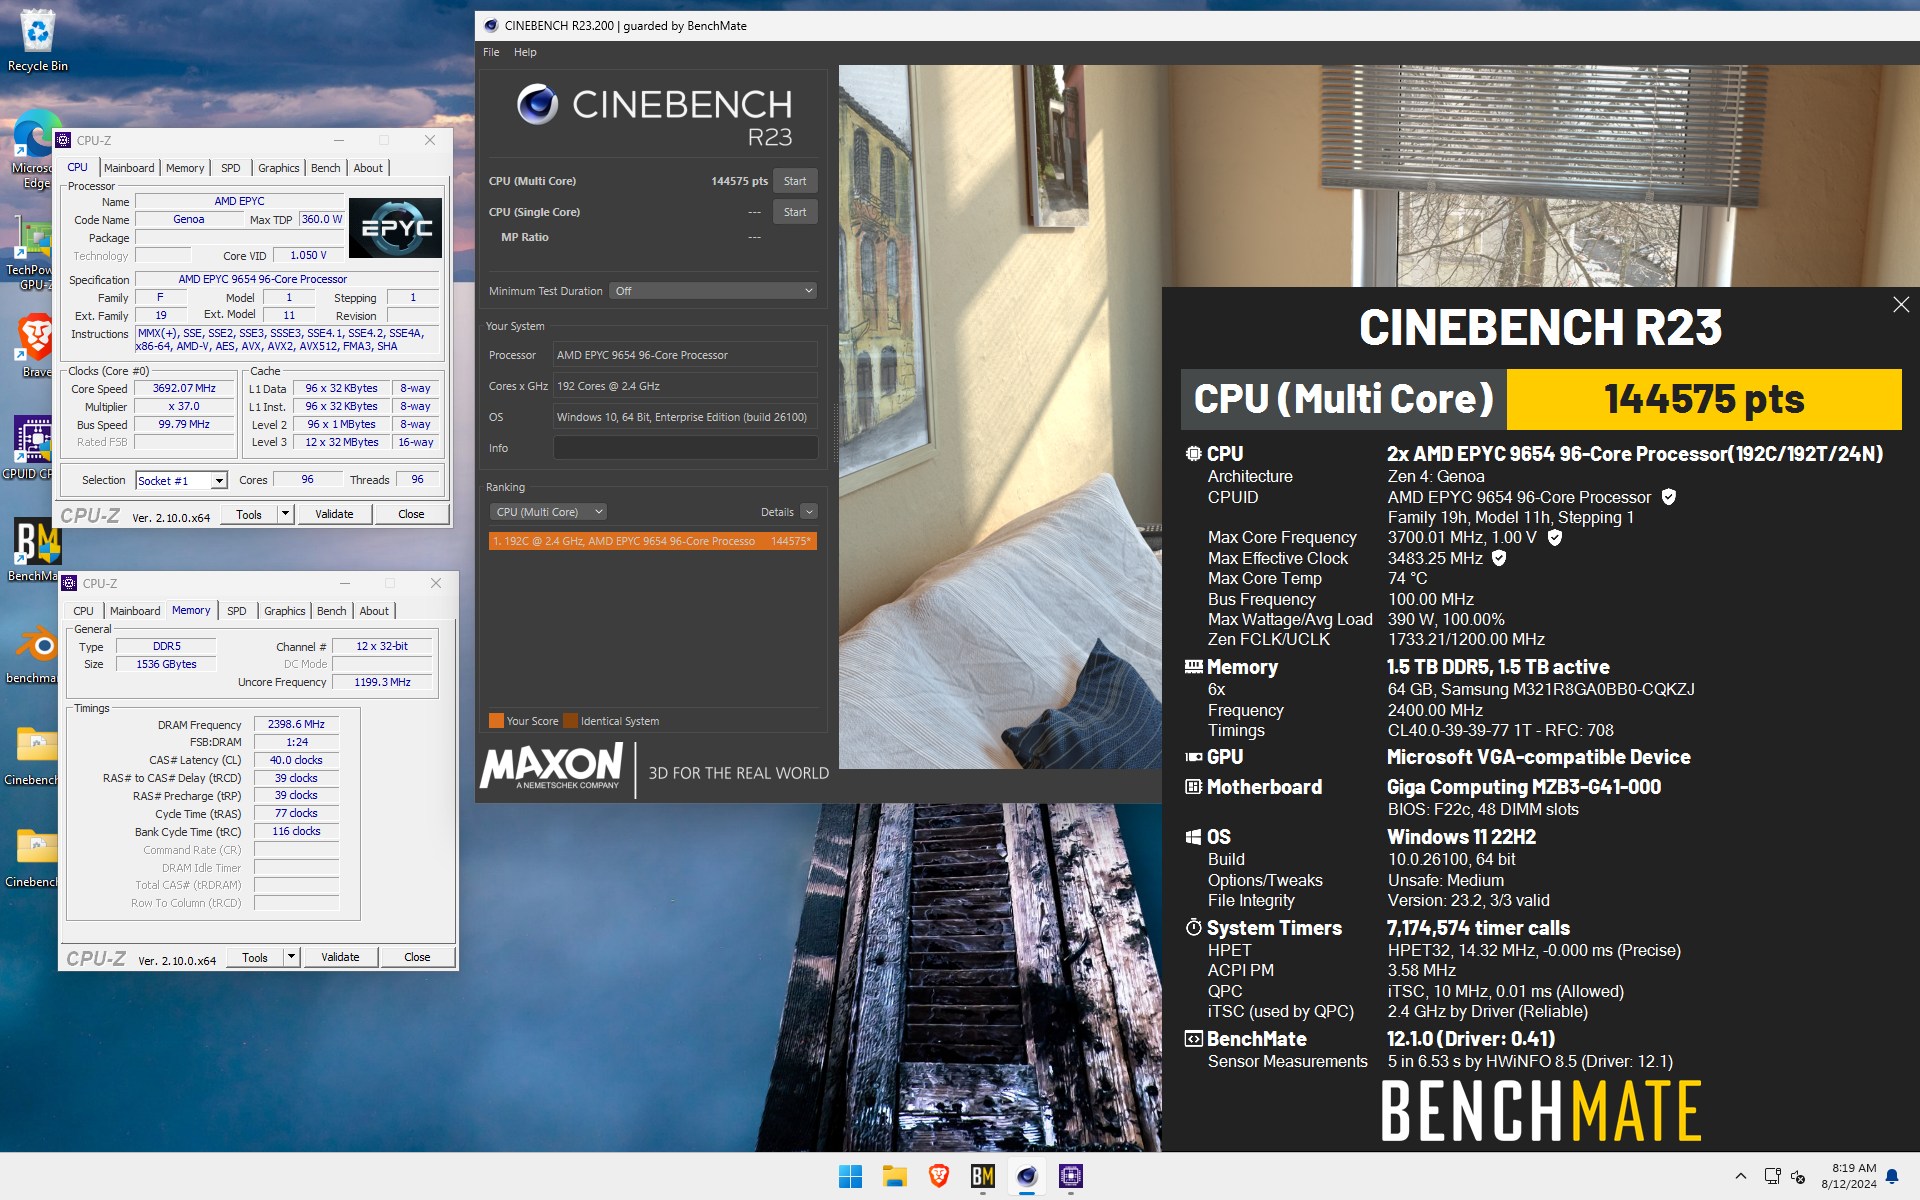
Task: Click the EPYC logo in CPU-Z
Action: coord(395,228)
